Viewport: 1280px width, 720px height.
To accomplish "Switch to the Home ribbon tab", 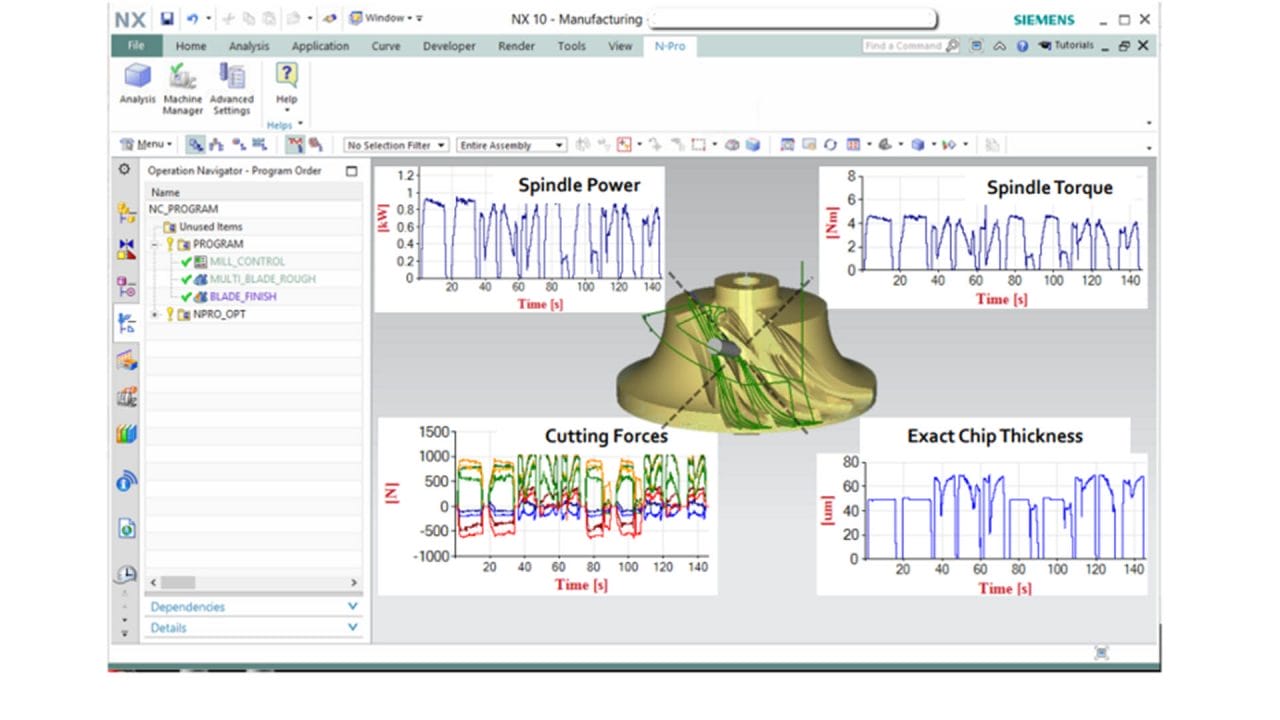I will click(190, 46).
